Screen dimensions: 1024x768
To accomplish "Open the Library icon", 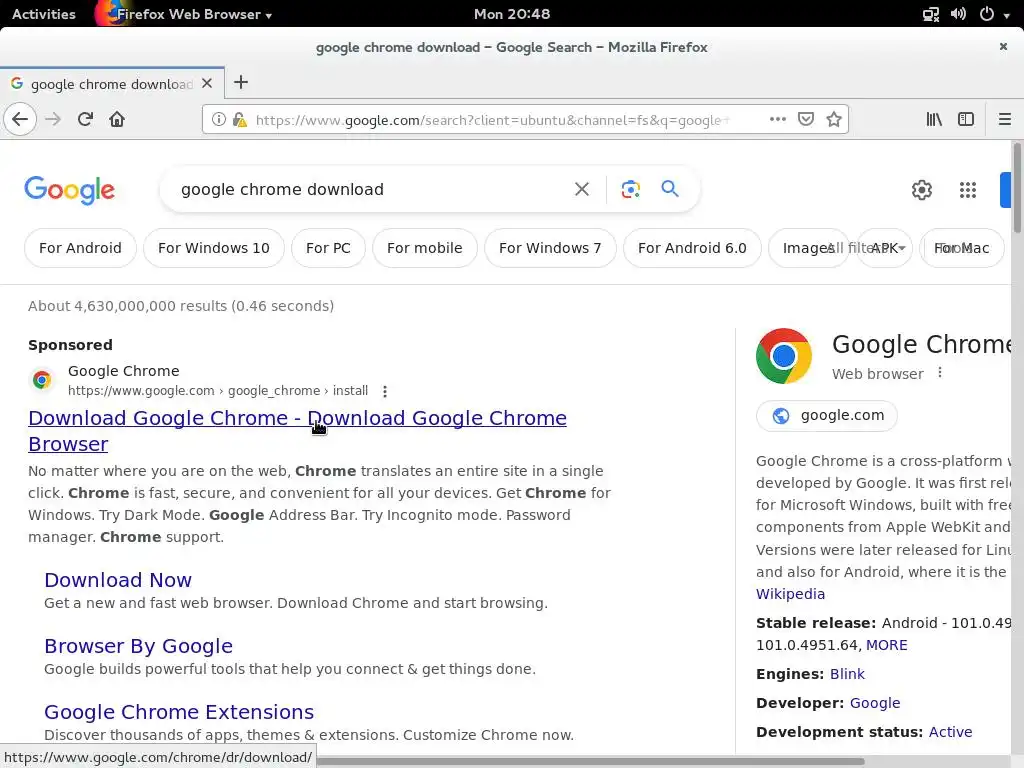I will pos(934,120).
